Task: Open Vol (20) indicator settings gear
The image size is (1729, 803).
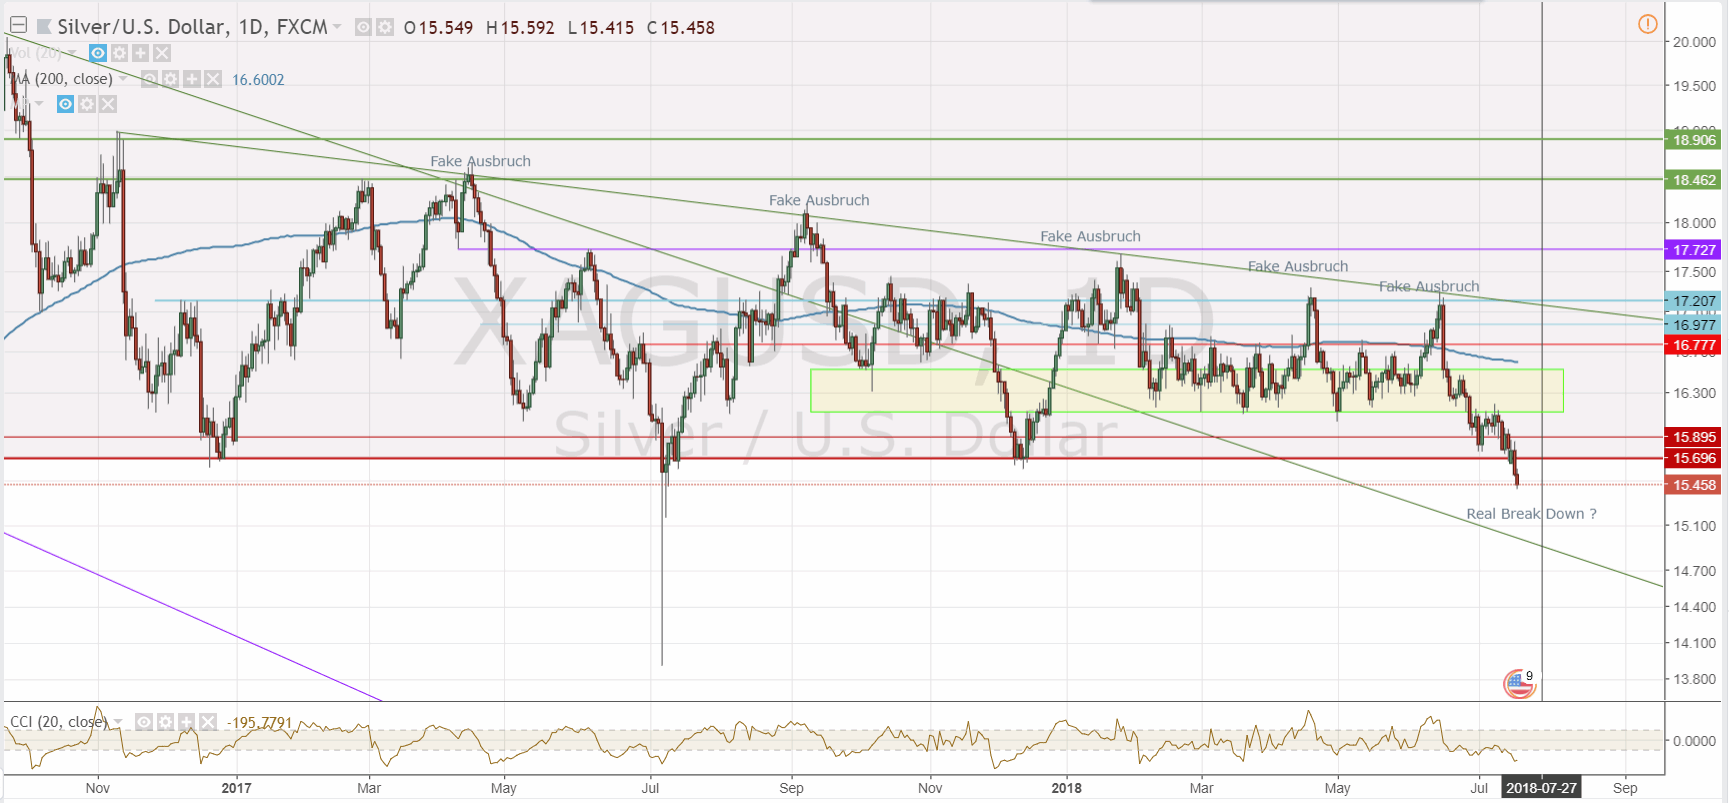Action: pyautogui.click(x=119, y=53)
